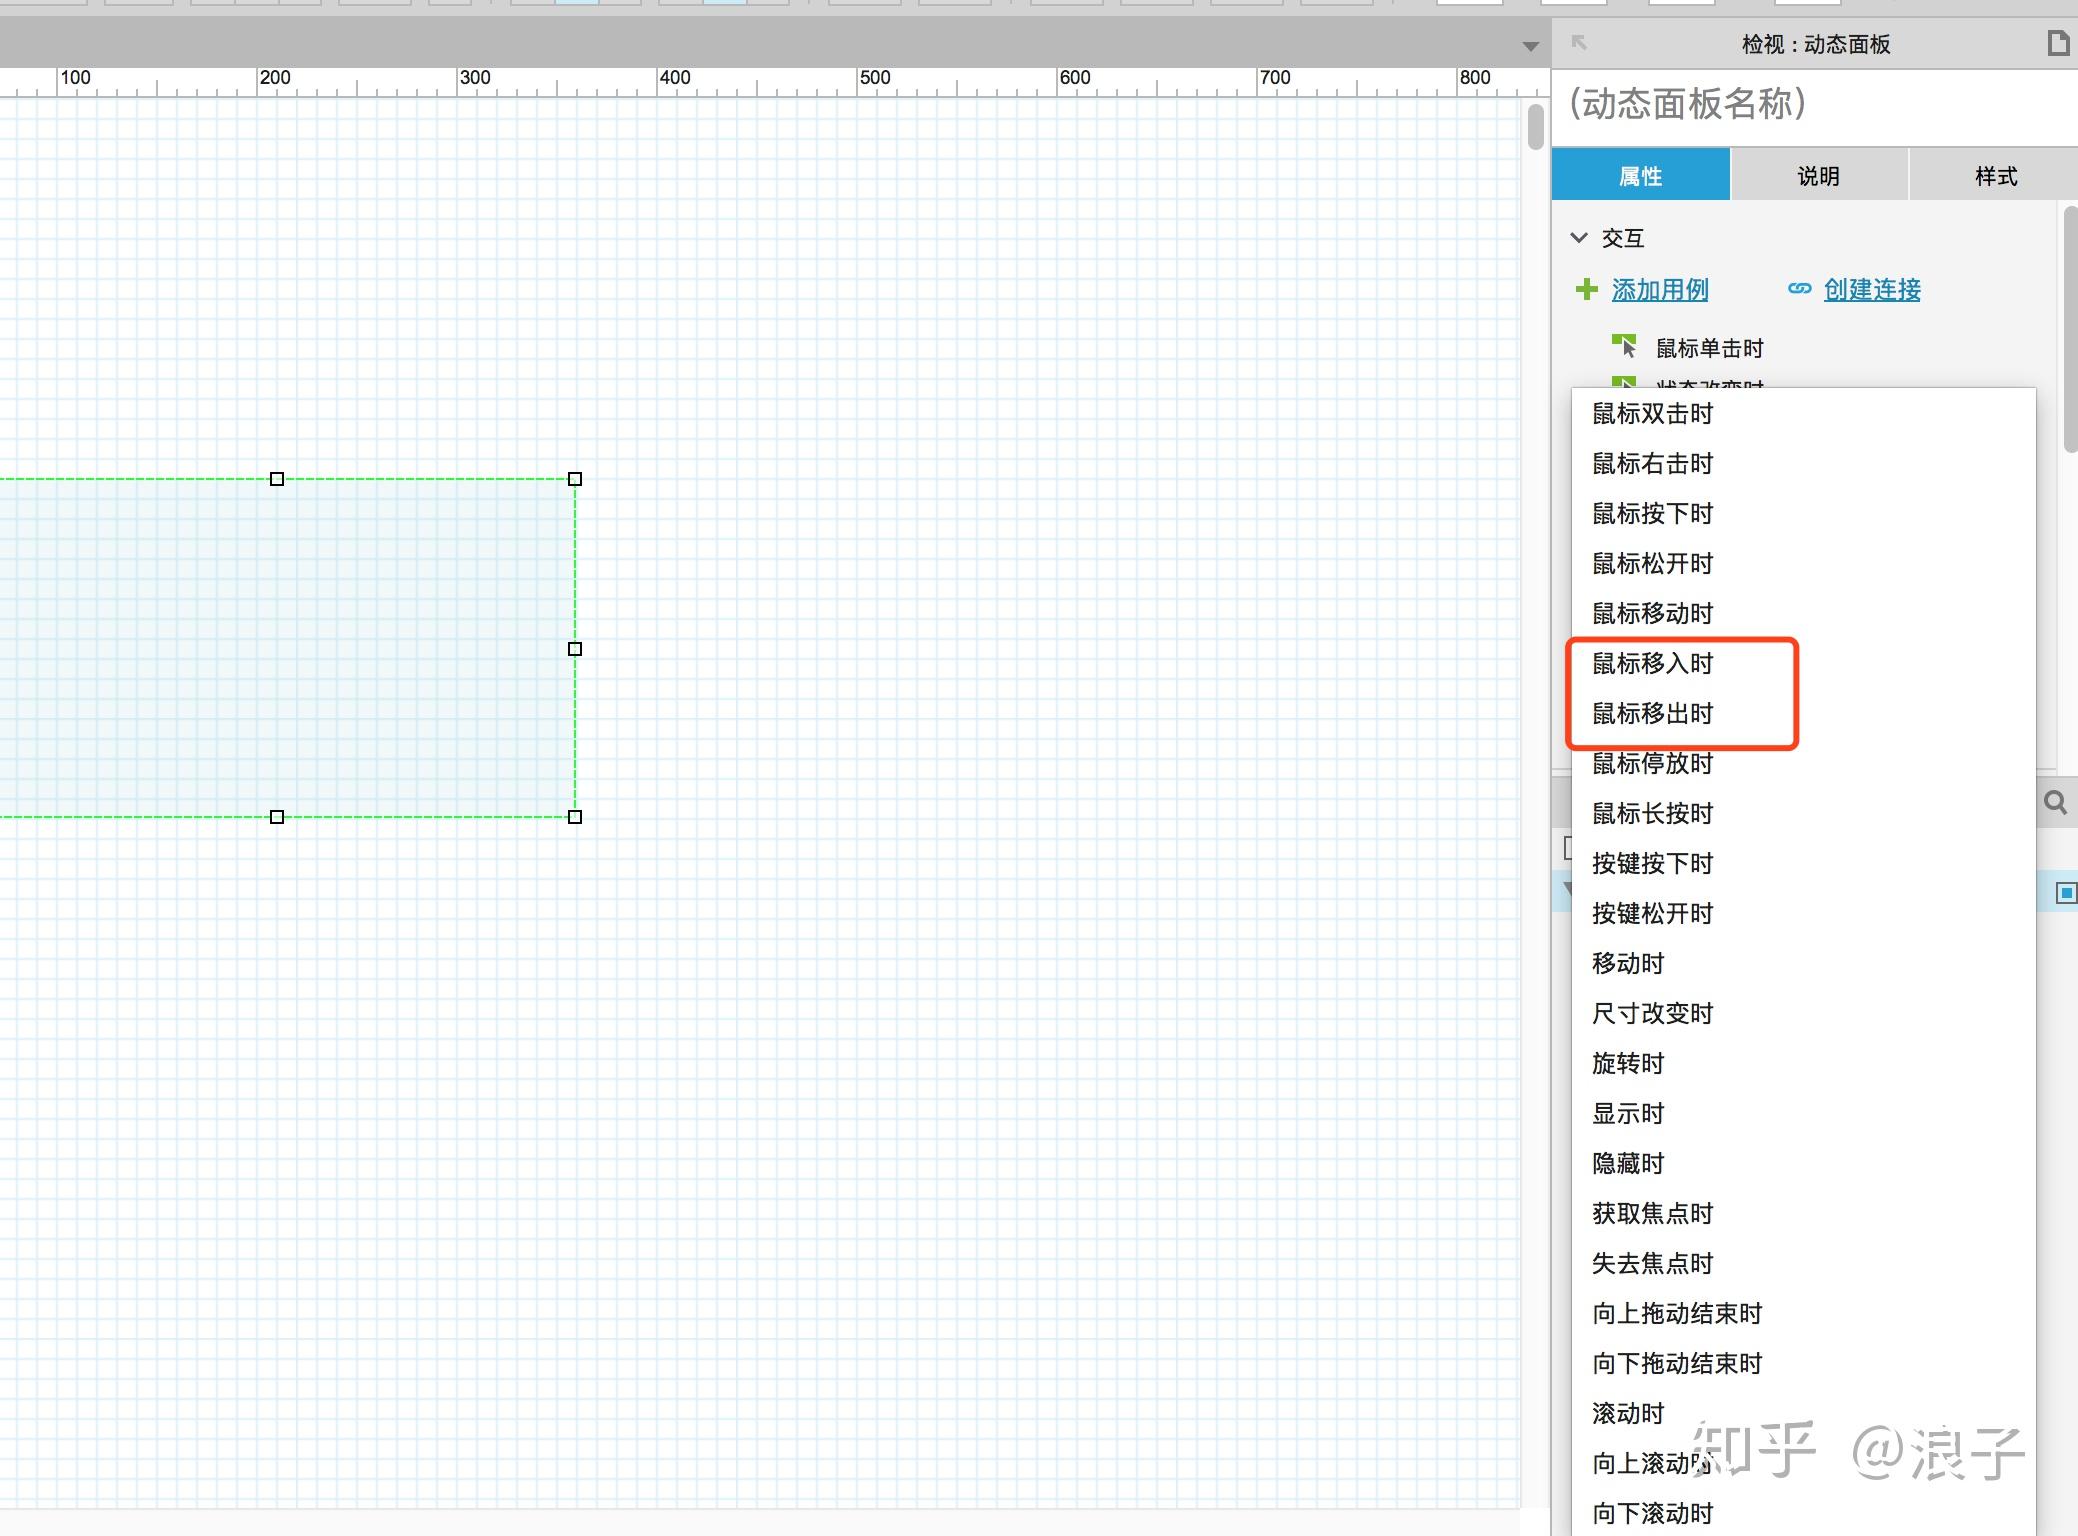Open the canvas tab list dropdown arrow
Image resolution: width=2078 pixels, height=1536 pixels.
click(1530, 46)
